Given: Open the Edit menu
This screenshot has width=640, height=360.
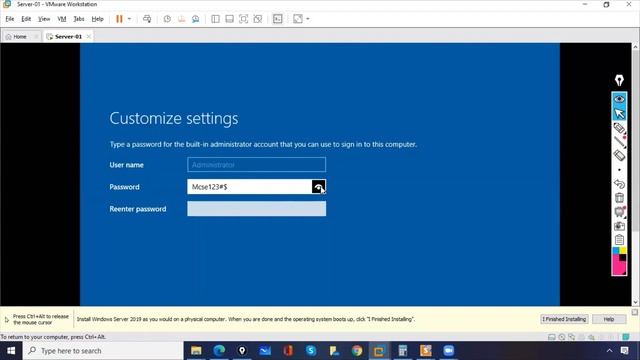Looking at the screenshot, I should tap(26, 19).
